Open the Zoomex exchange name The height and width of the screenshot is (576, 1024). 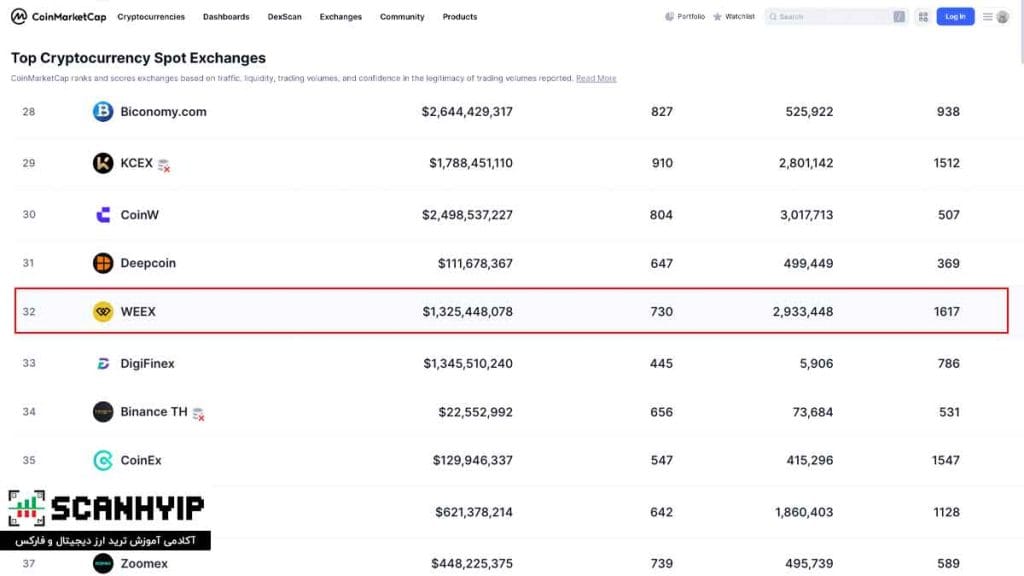(x=144, y=563)
